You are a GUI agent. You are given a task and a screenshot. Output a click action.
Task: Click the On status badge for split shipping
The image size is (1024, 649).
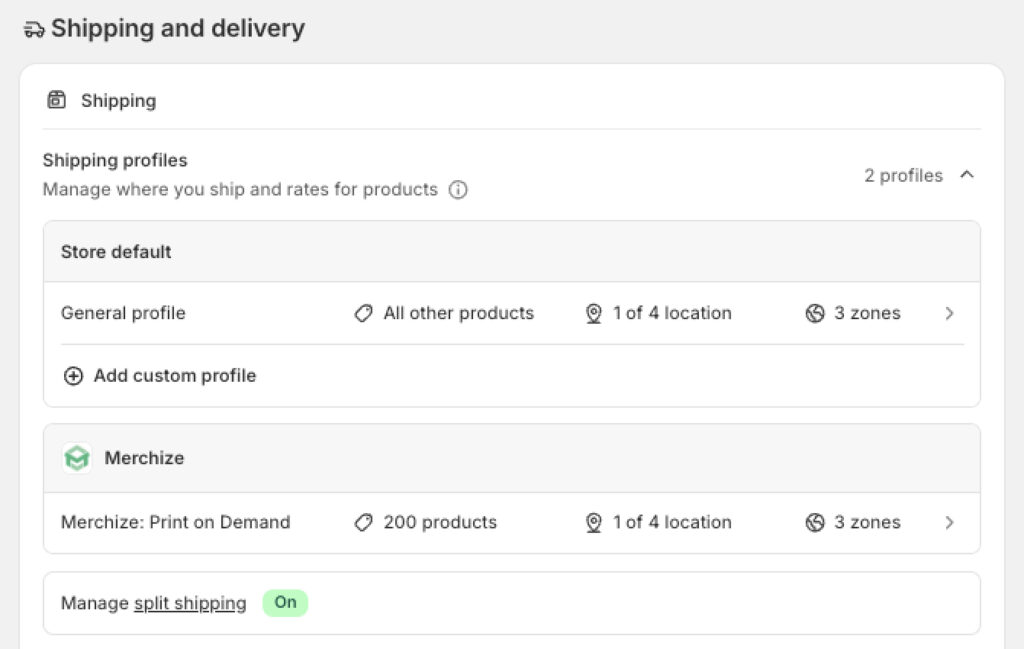coord(285,603)
